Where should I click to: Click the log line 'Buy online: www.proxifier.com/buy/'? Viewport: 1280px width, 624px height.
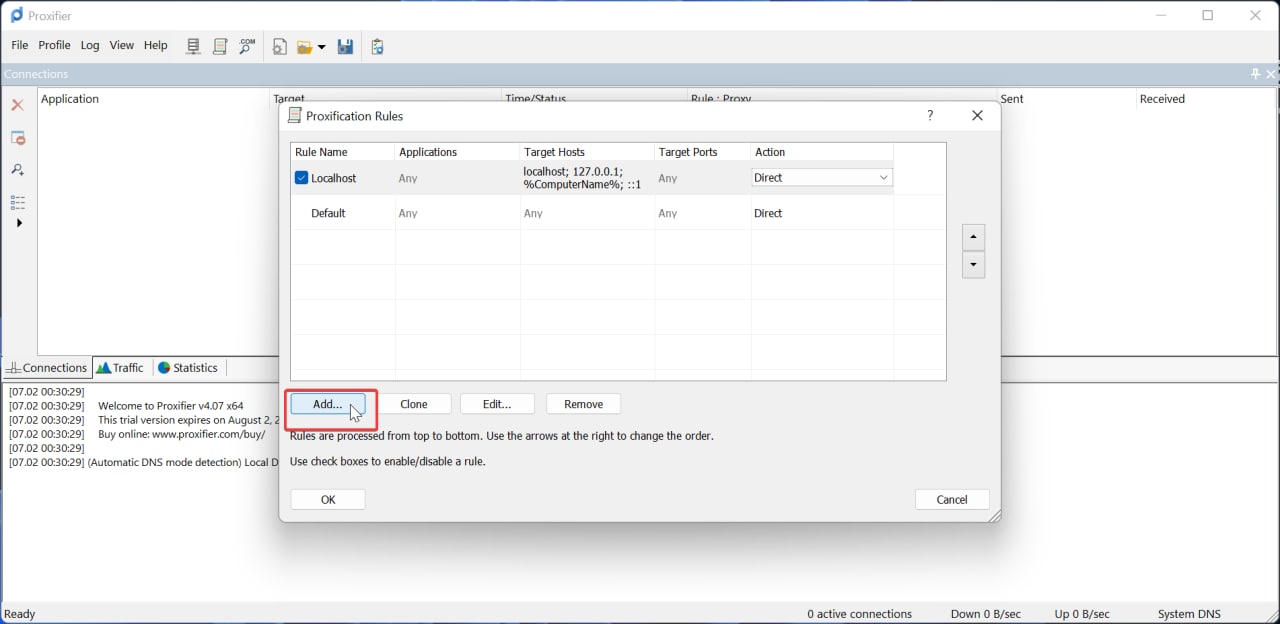click(x=182, y=434)
